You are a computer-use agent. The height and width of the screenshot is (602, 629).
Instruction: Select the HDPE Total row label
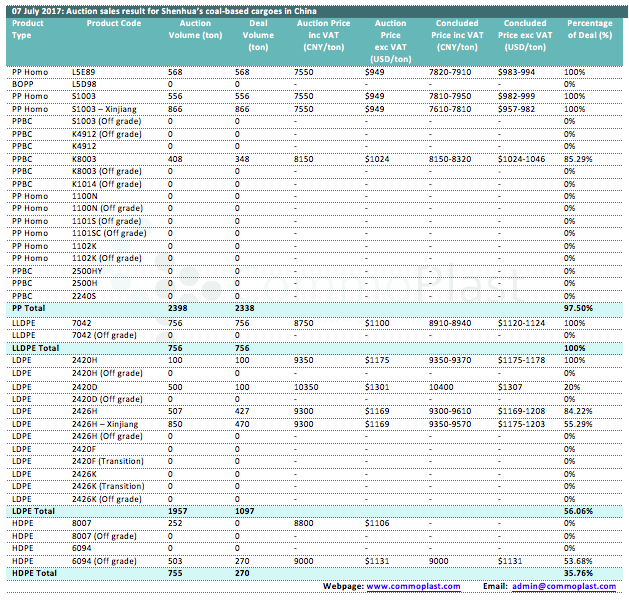click(33, 573)
